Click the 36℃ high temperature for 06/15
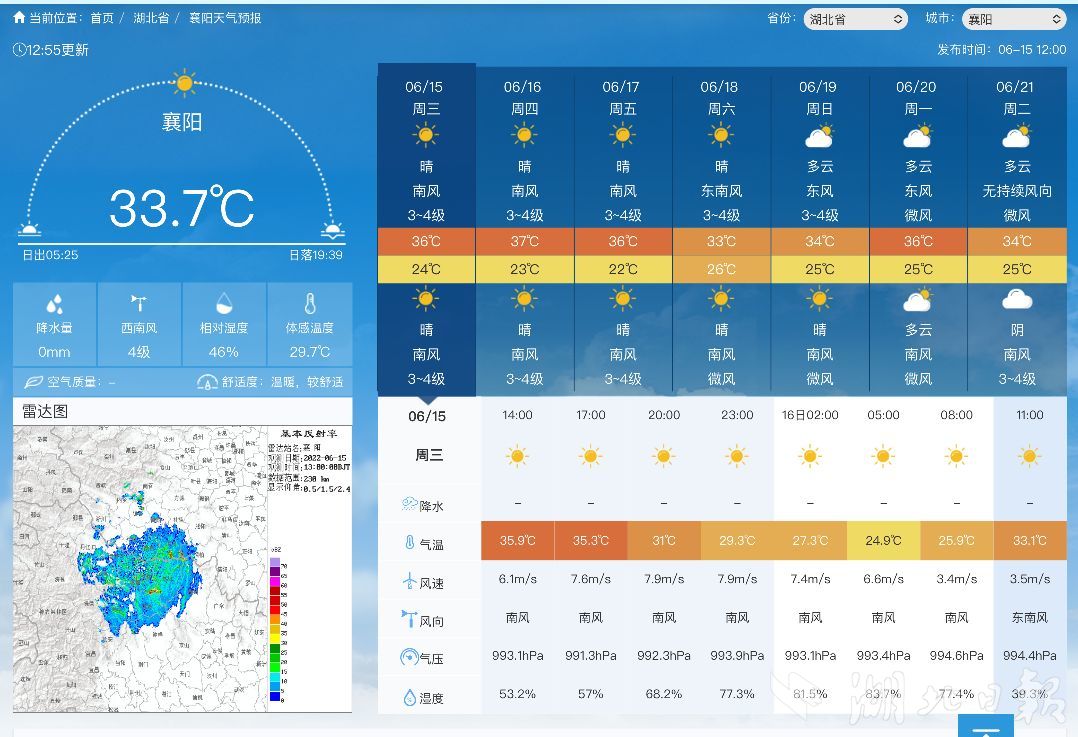The width and height of the screenshot is (1078, 737). [x=426, y=241]
